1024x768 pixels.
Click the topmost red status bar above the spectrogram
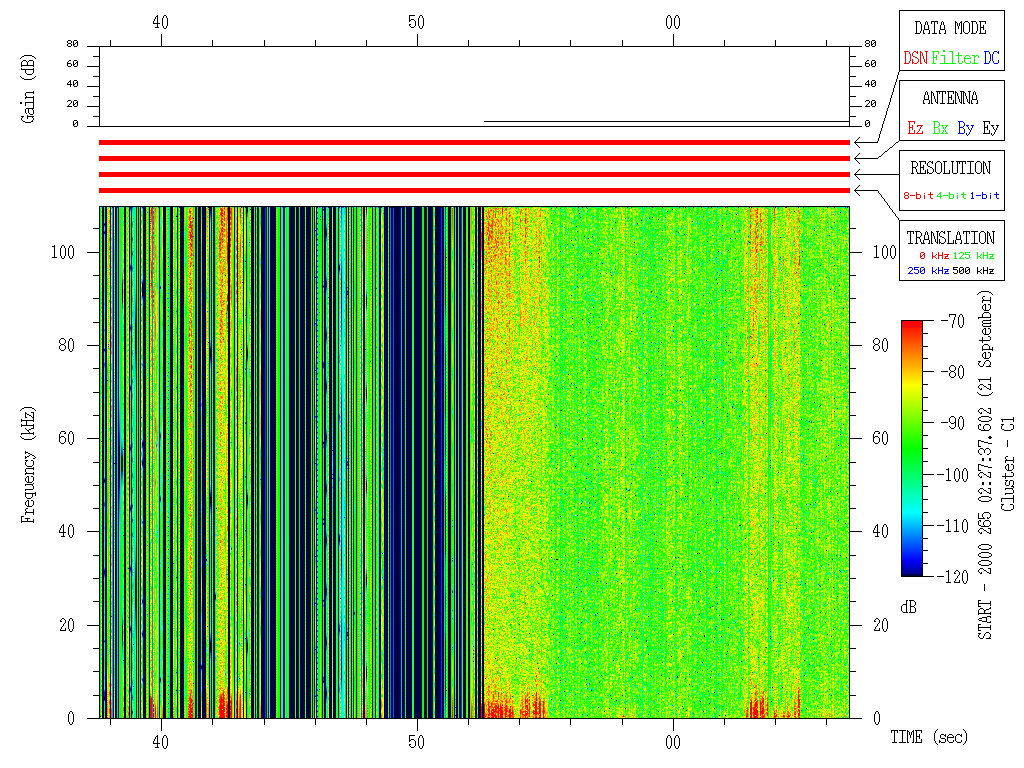tap(474, 143)
